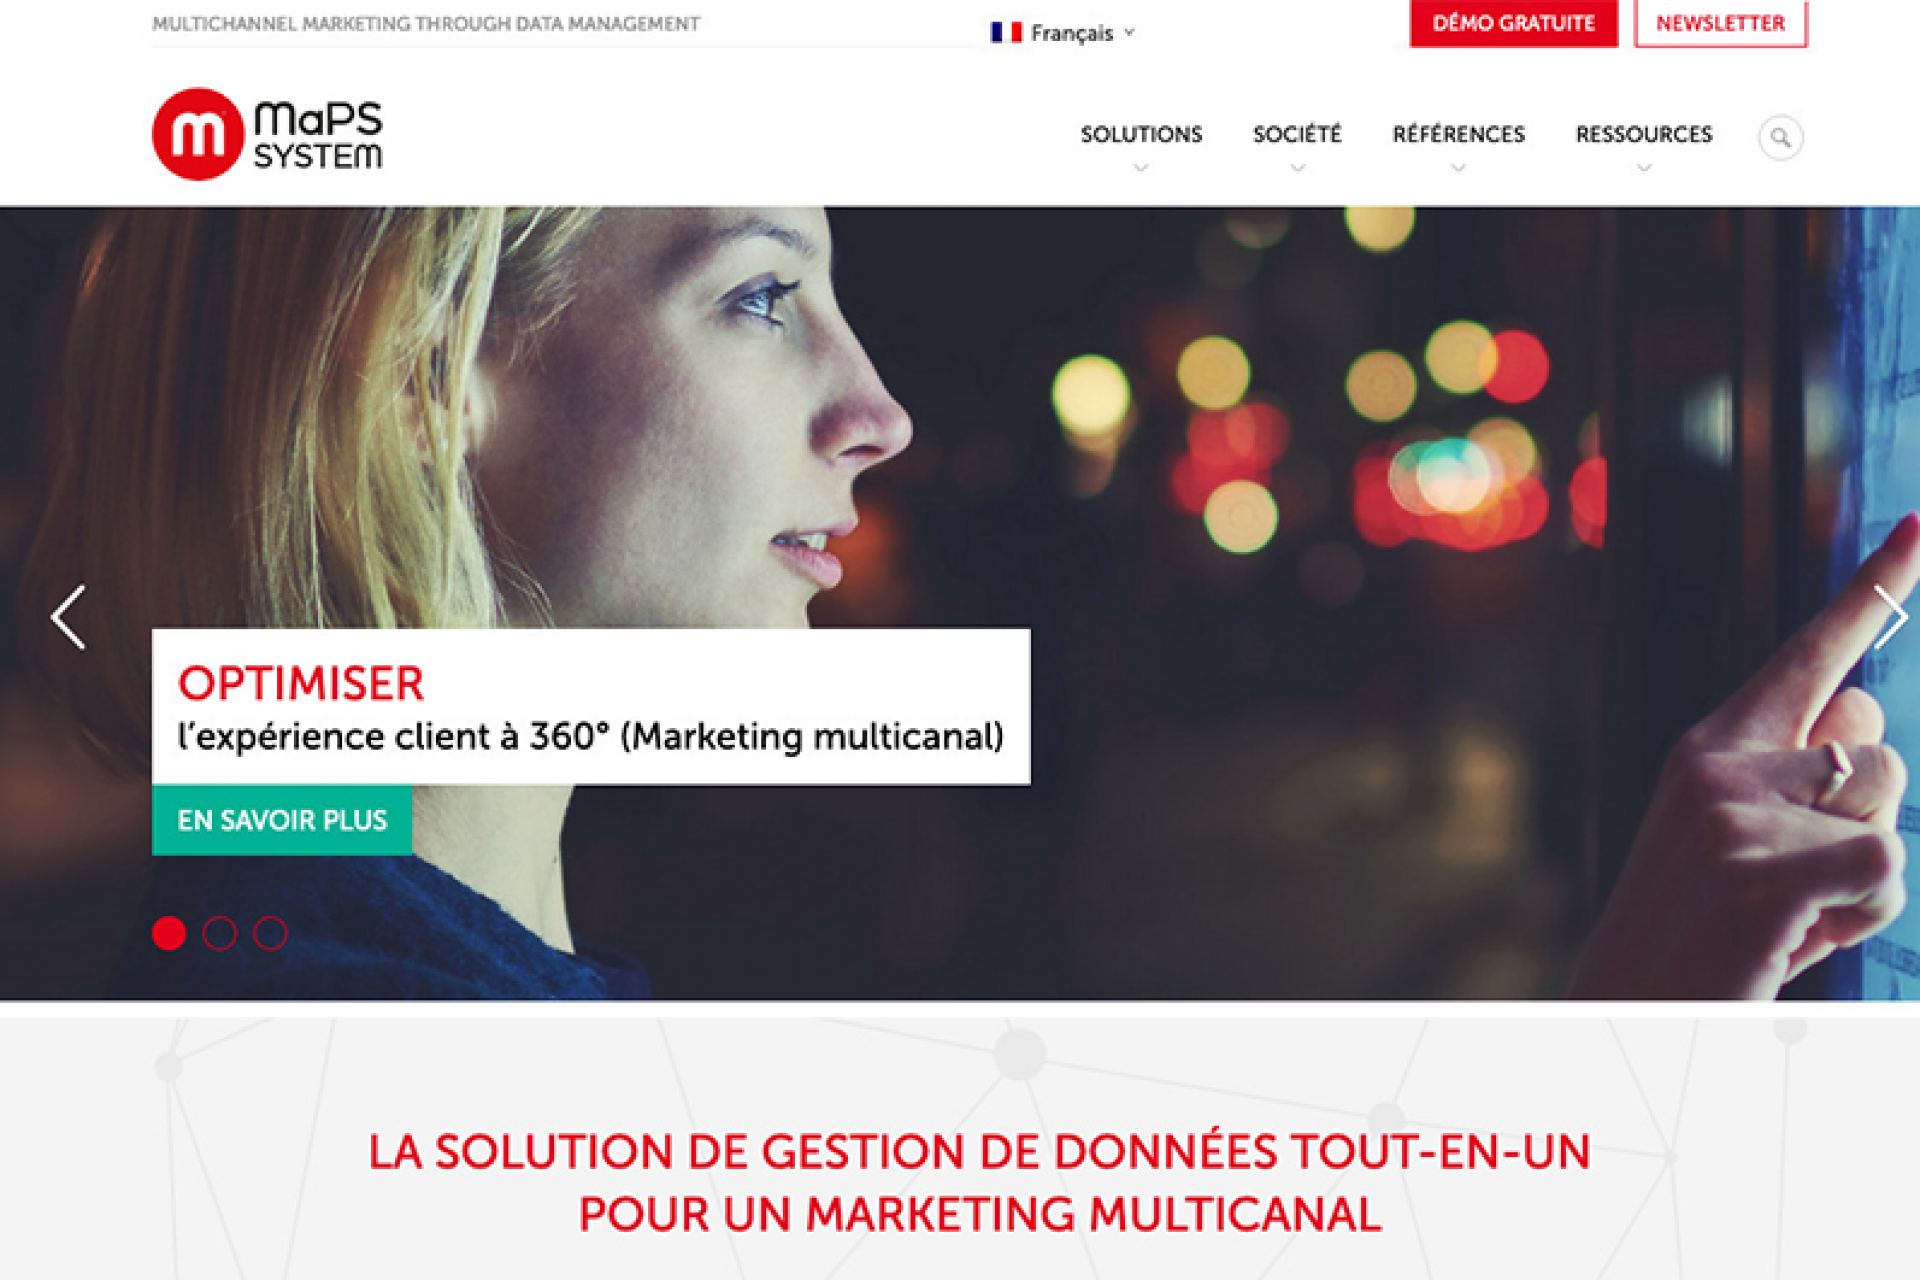Click the En Savoir Plus button
This screenshot has height=1280, width=1920.
pos(282,820)
